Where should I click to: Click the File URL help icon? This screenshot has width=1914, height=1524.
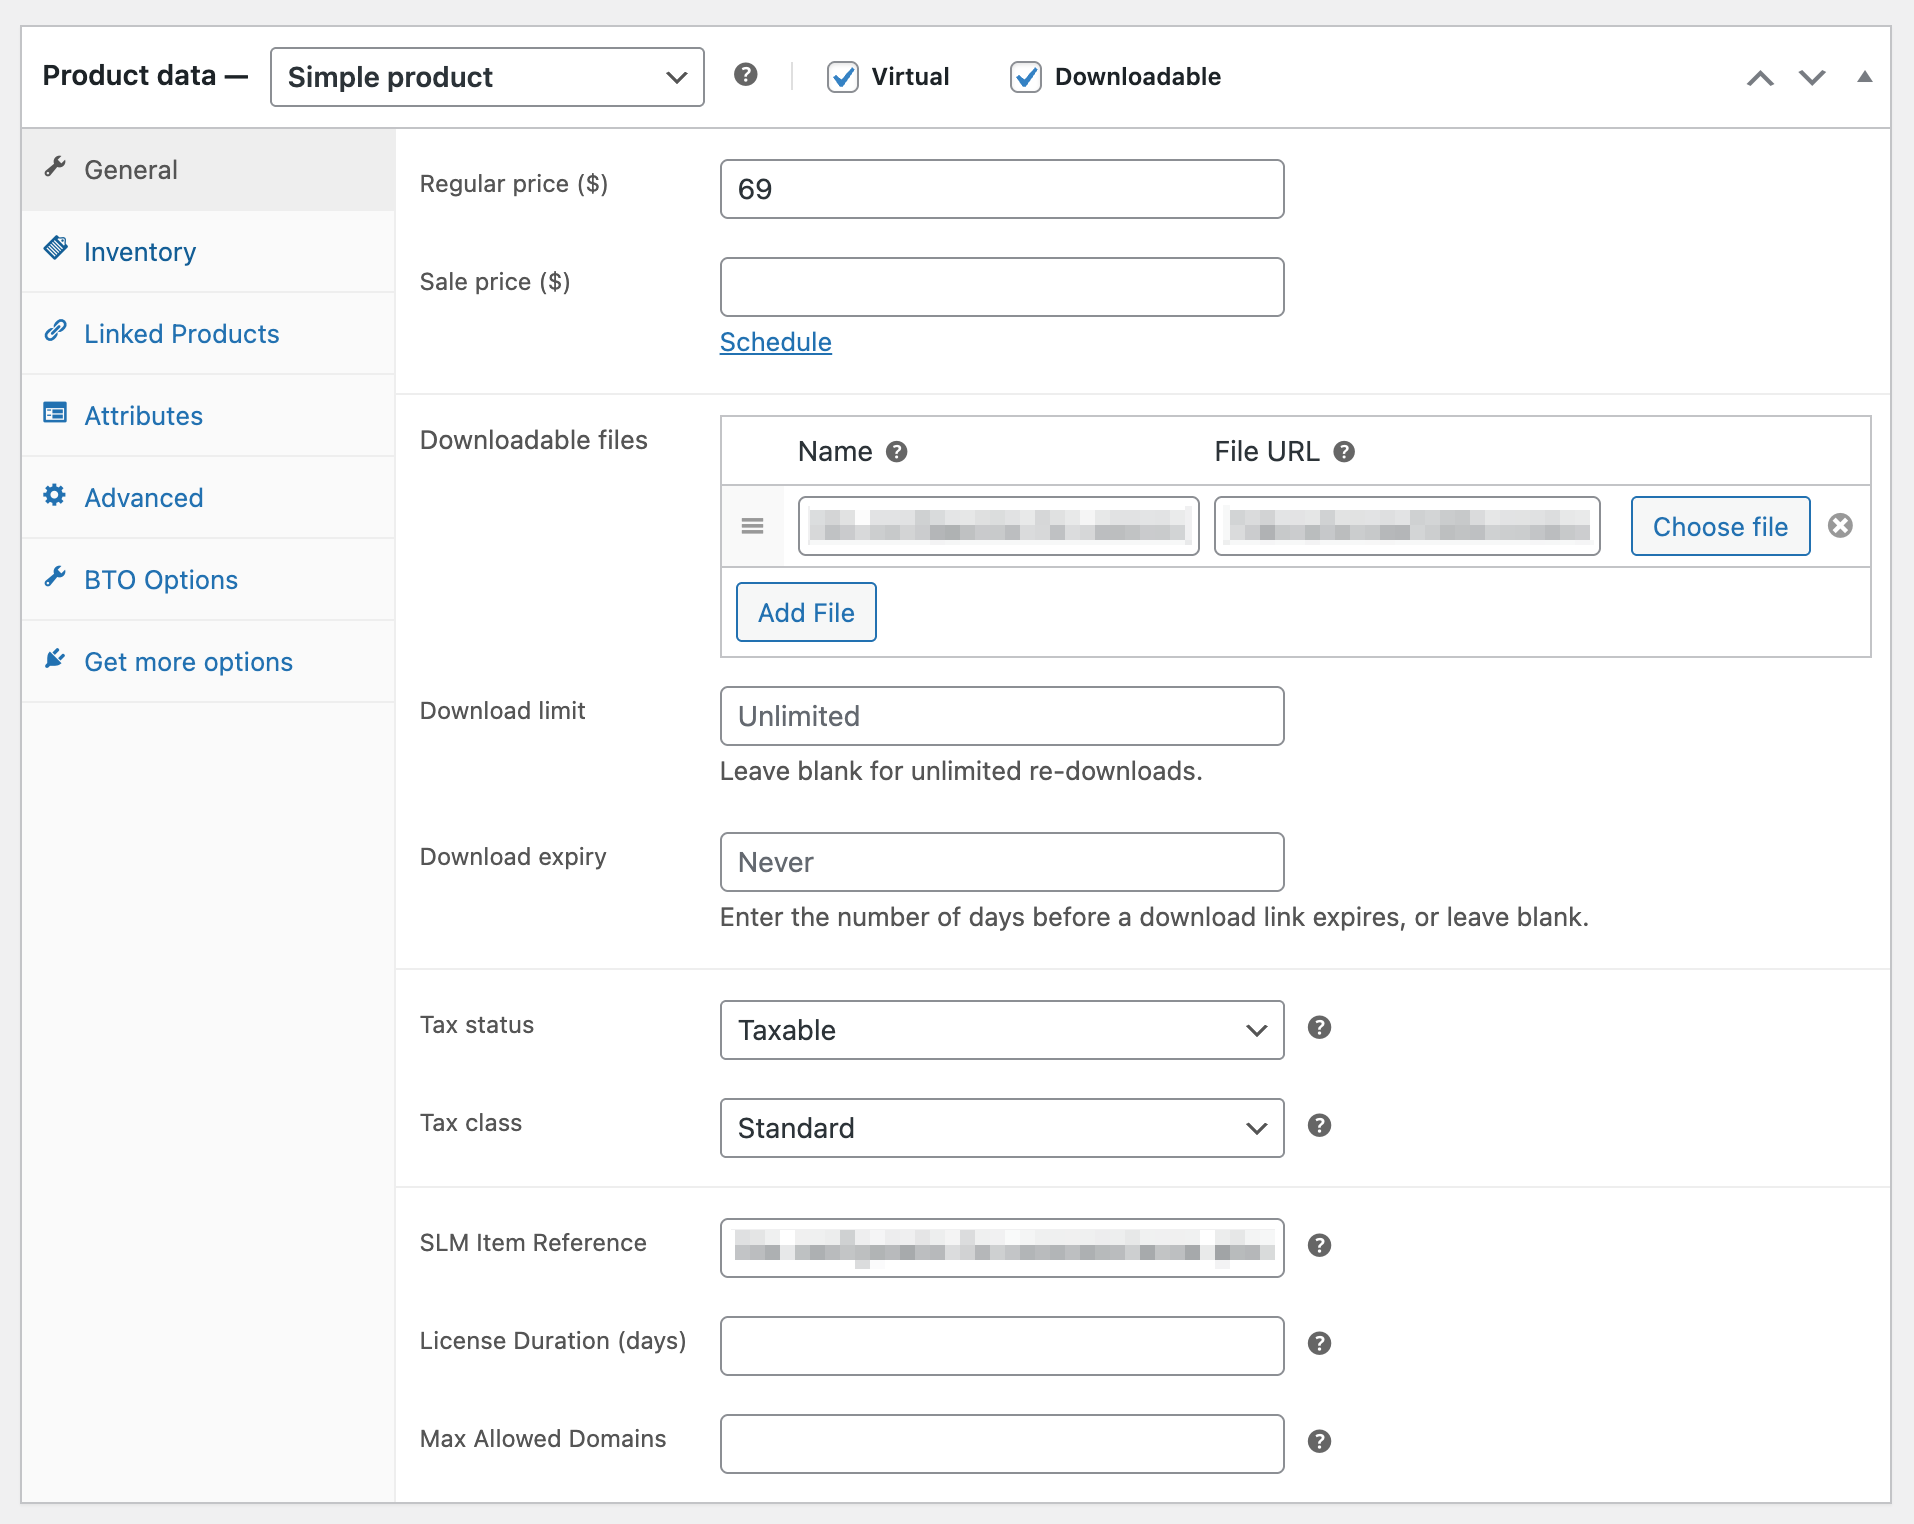[1344, 452]
